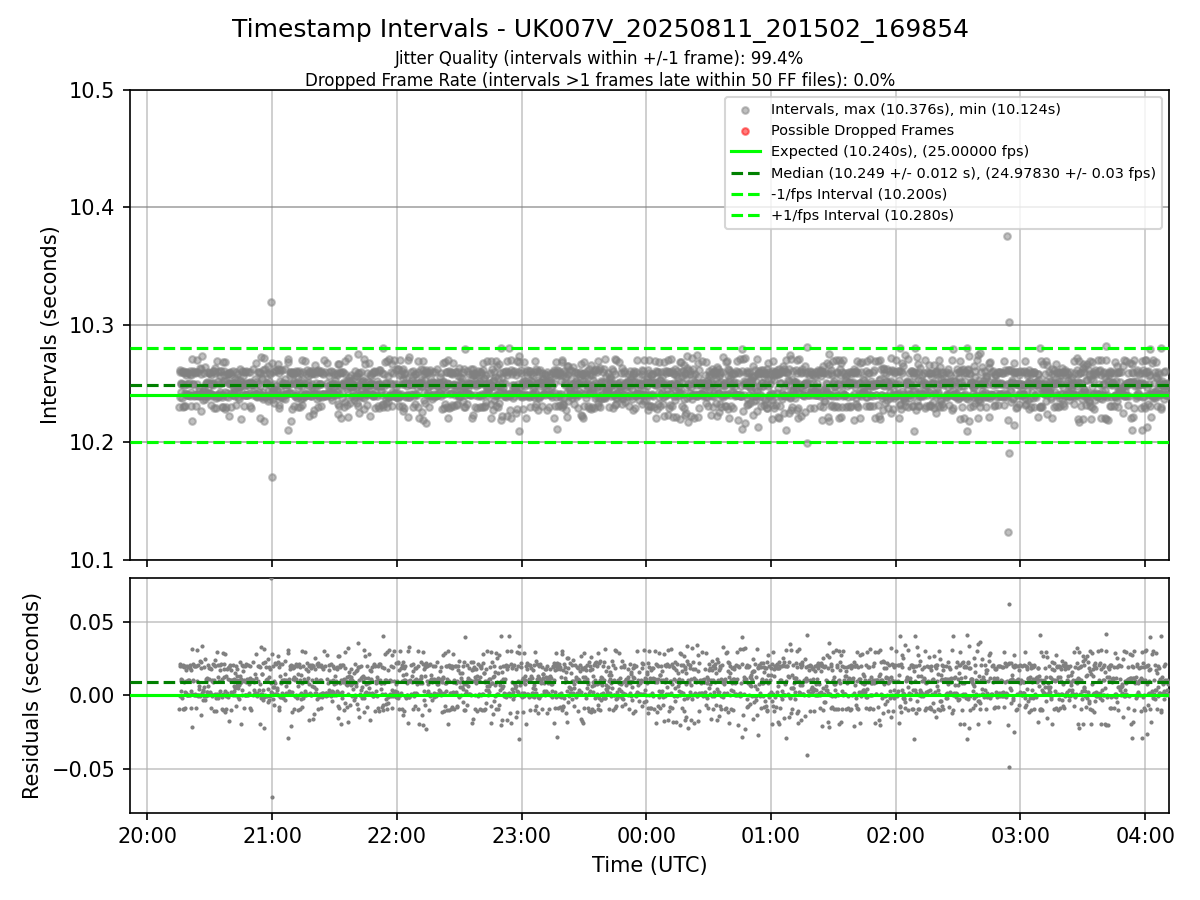Viewport: 1200px width, 900px height.
Task: Click legend entry Median (10.249 +/- 0.012 s)
Action: point(963,172)
